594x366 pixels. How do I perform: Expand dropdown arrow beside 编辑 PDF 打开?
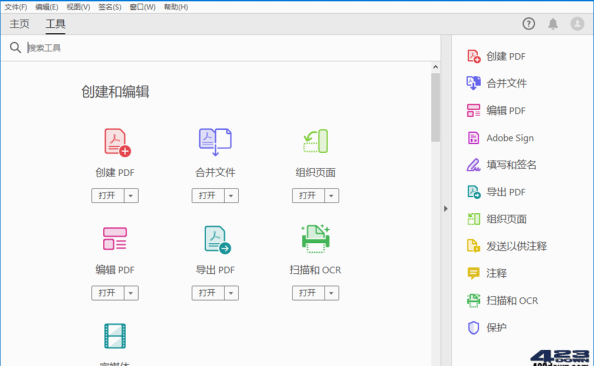131,293
